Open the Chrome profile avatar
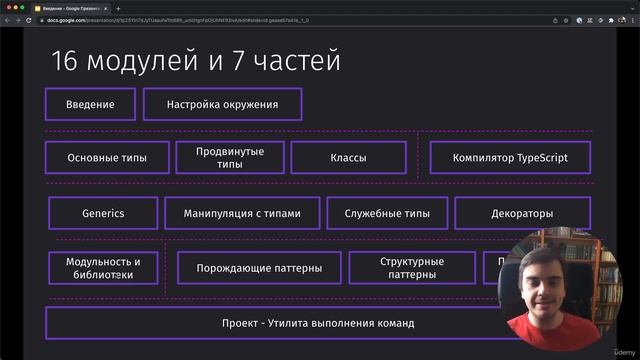The width and height of the screenshot is (640, 360). (x=622, y=20)
